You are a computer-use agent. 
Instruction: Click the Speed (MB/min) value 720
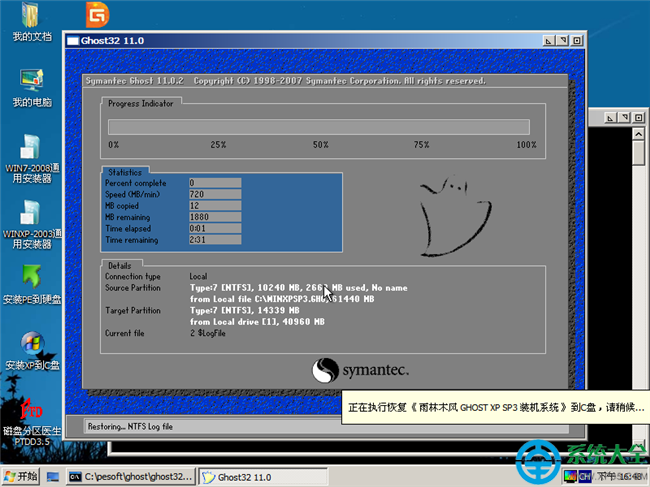[215, 194]
